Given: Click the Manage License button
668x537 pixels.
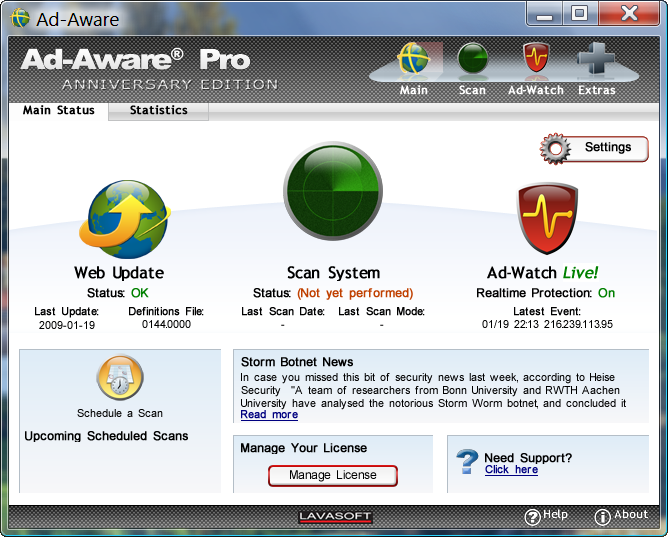Looking at the screenshot, I should point(333,475).
